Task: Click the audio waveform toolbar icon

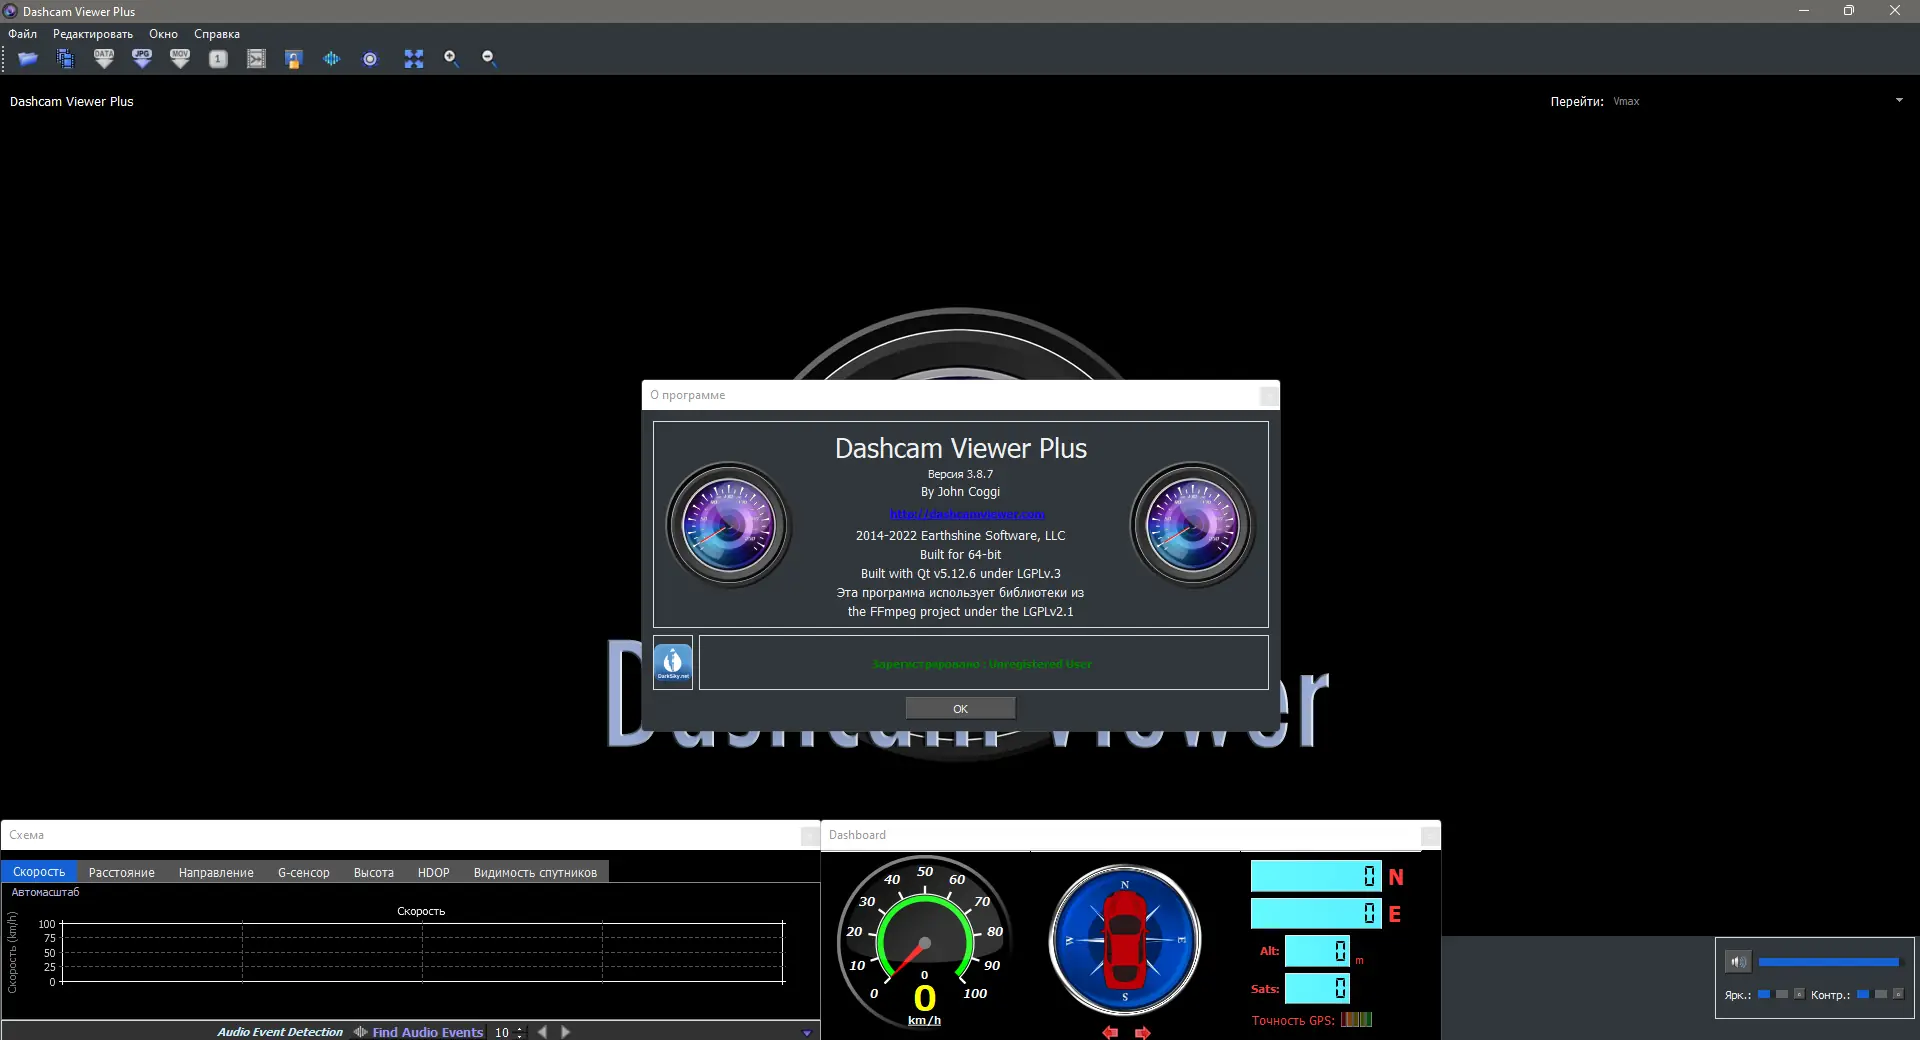Action: [332, 59]
